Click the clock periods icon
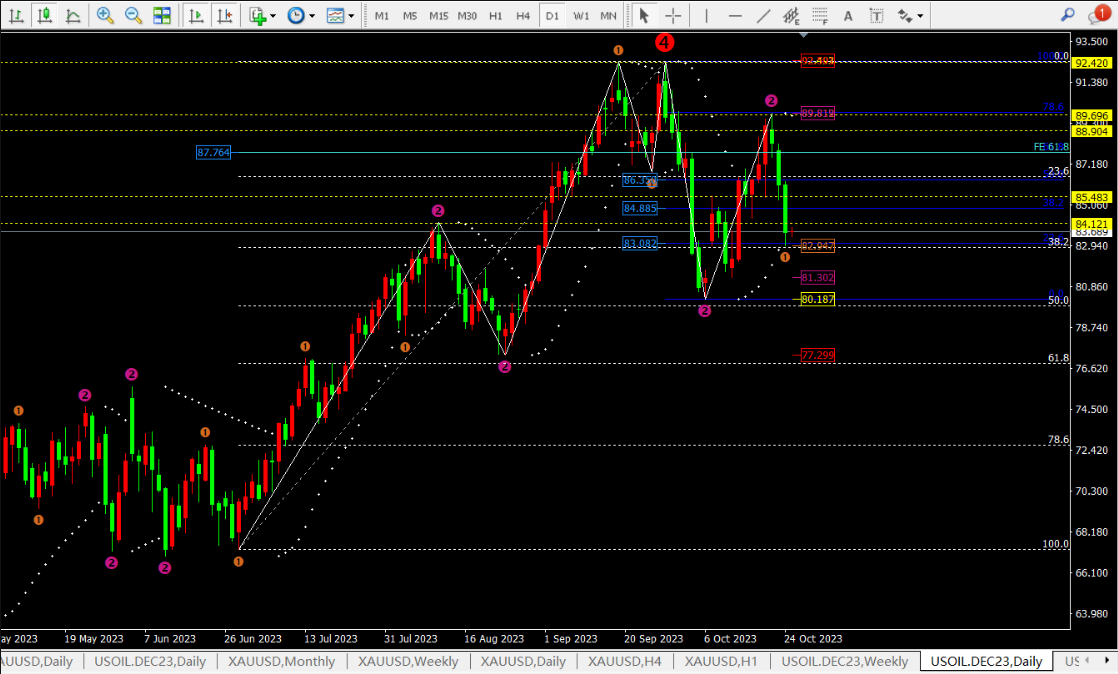The height and width of the screenshot is (674, 1118). tap(295, 15)
